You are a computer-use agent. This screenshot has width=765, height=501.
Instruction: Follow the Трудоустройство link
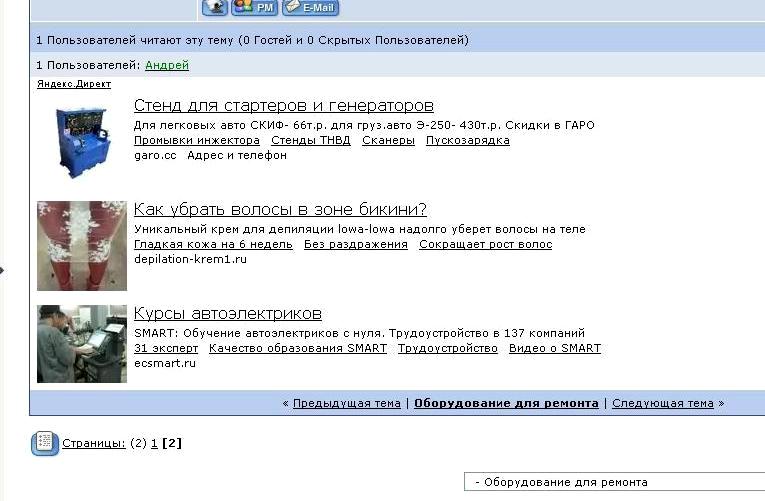447,348
